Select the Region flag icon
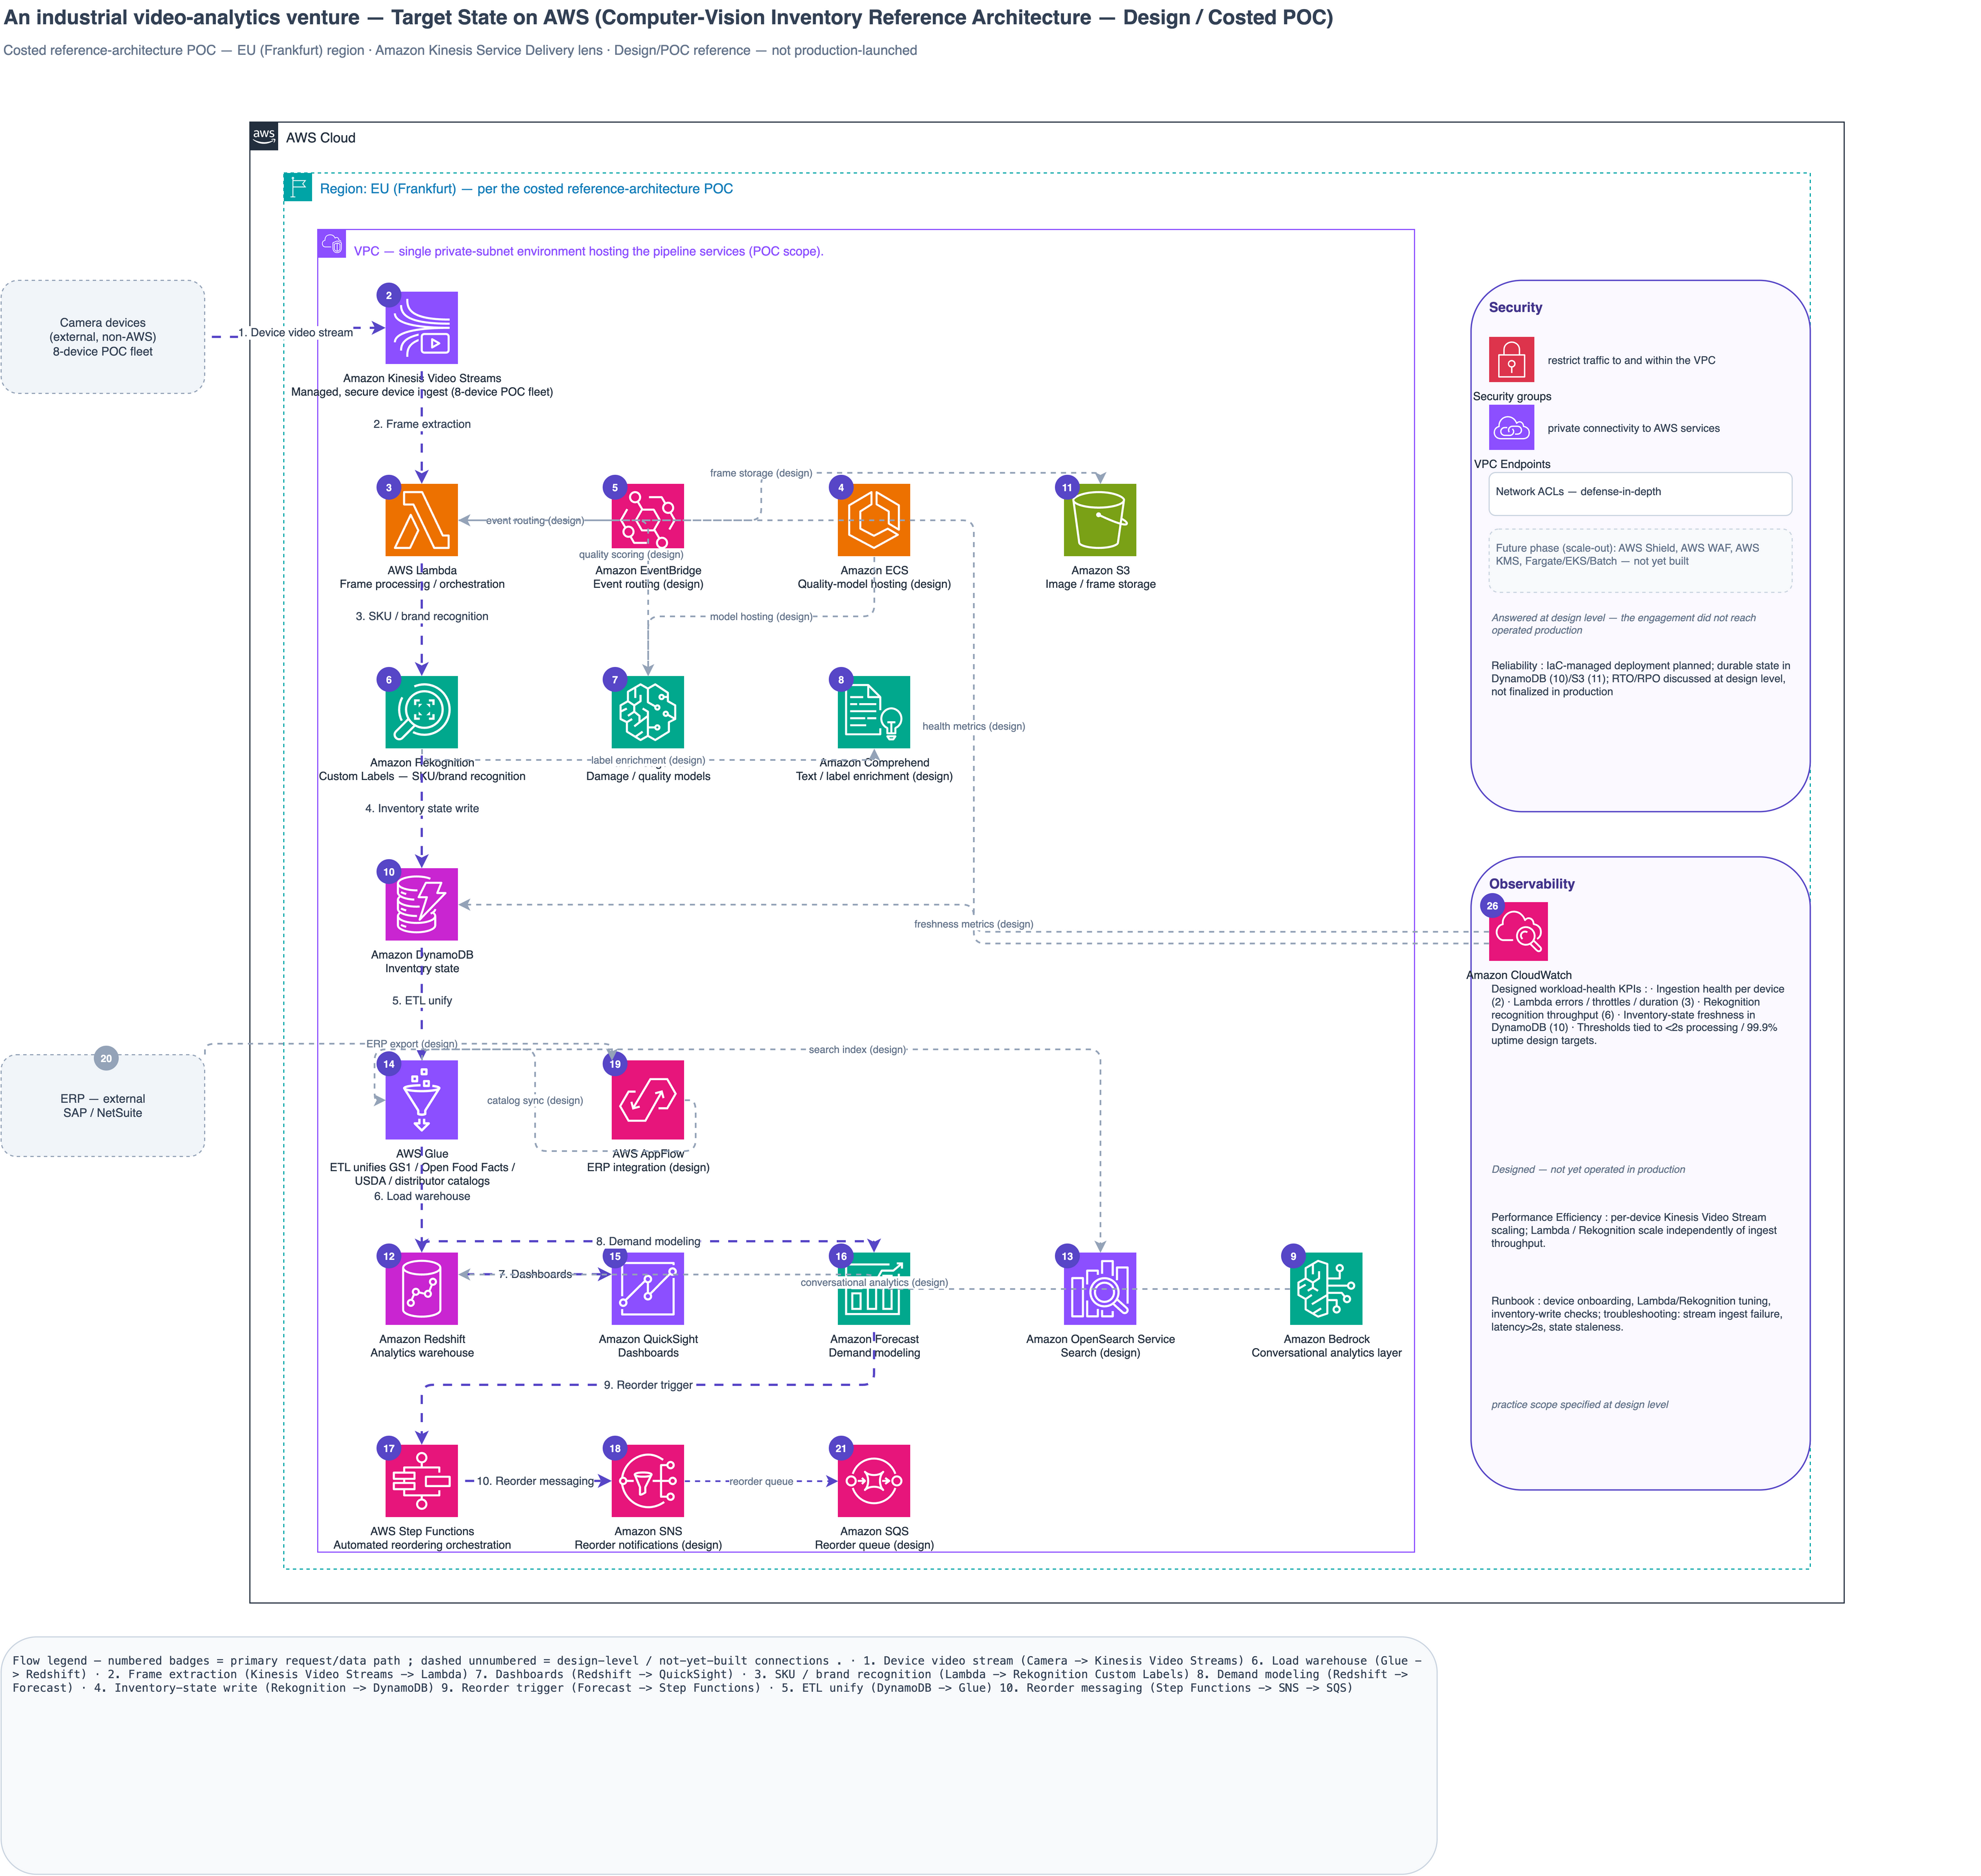1981x1876 pixels. 297,187
